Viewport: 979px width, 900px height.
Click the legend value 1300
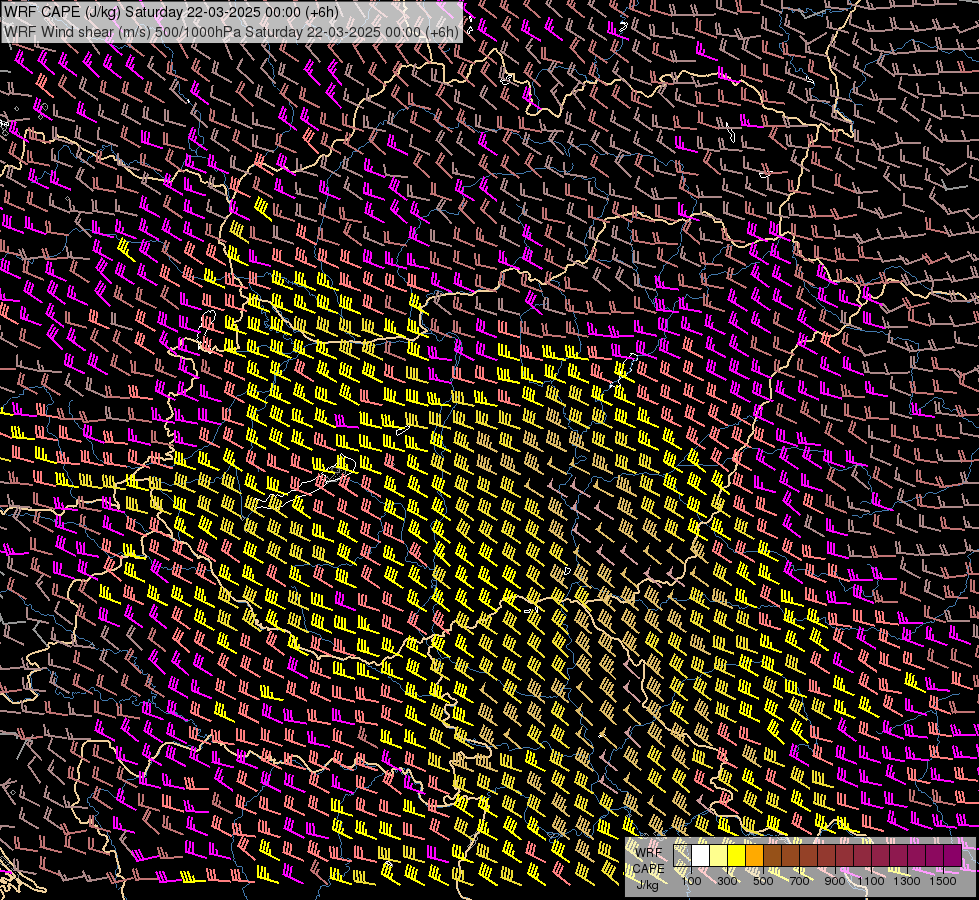click(907, 881)
